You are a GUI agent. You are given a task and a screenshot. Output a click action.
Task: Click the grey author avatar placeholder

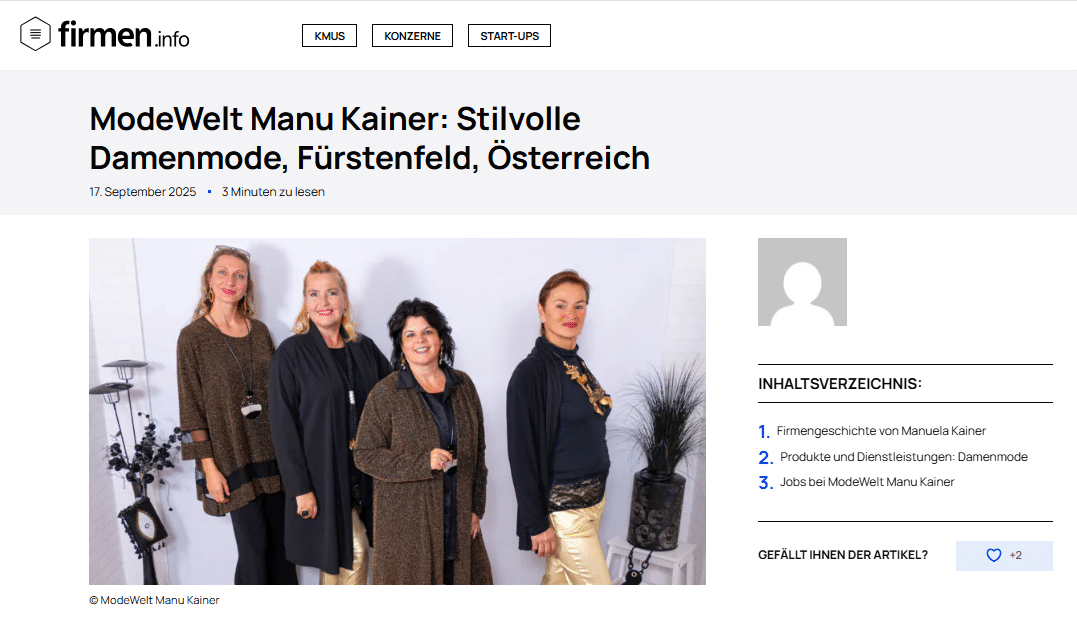(802, 282)
